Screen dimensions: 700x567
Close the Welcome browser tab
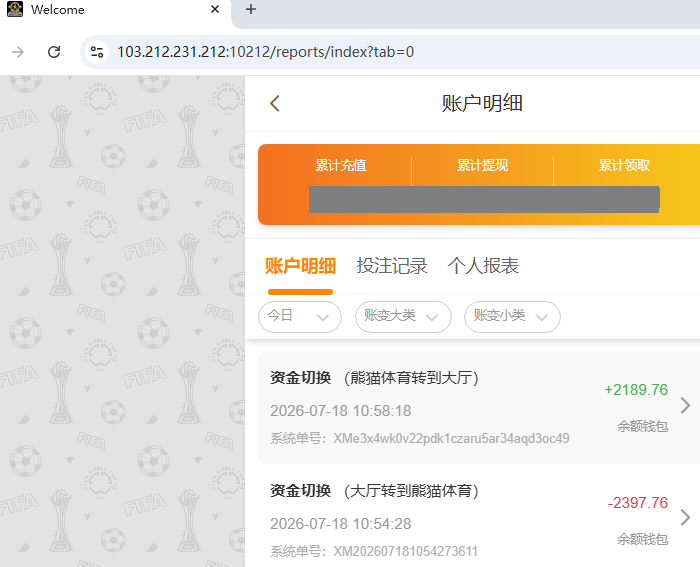coord(215,9)
